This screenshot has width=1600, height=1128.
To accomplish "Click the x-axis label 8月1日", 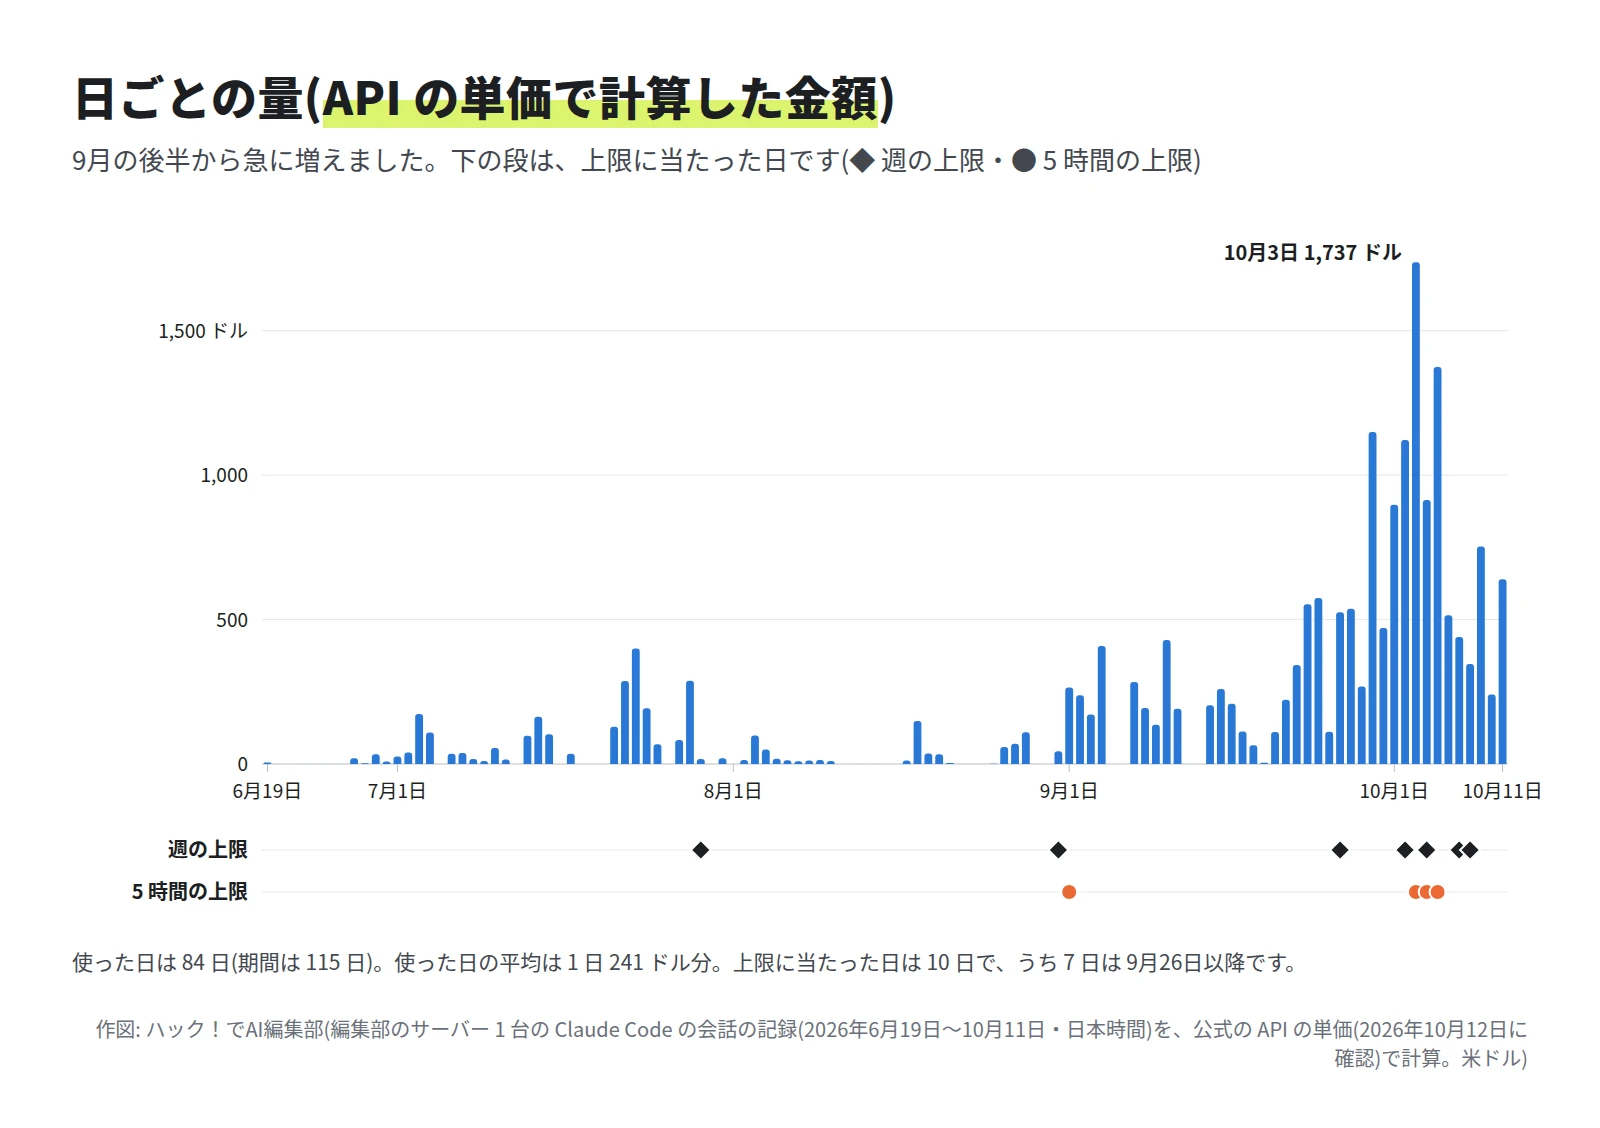I will coord(733,791).
